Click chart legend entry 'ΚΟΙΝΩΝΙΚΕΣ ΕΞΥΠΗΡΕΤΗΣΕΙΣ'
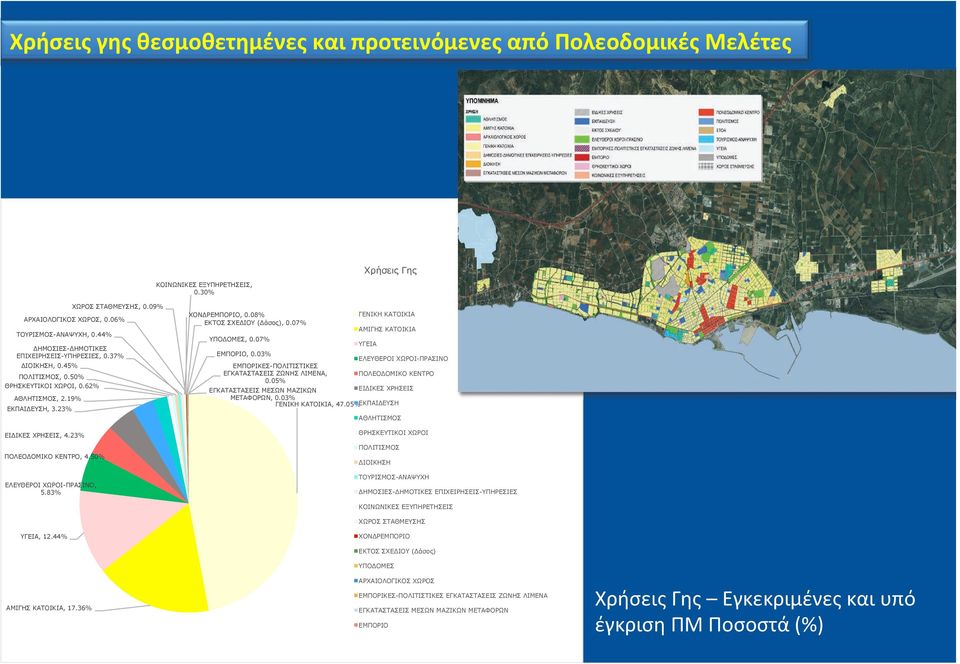 (x=403, y=507)
